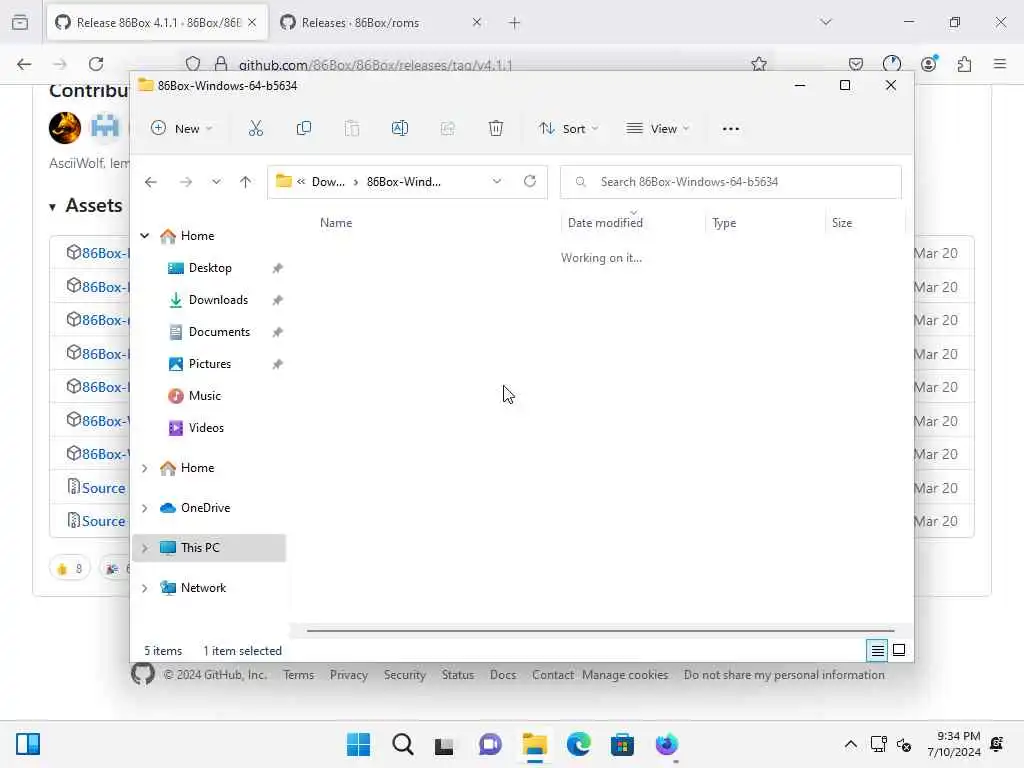The width and height of the screenshot is (1024, 768).
Task: Open Chat app from taskbar
Action: click(x=490, y=744)
